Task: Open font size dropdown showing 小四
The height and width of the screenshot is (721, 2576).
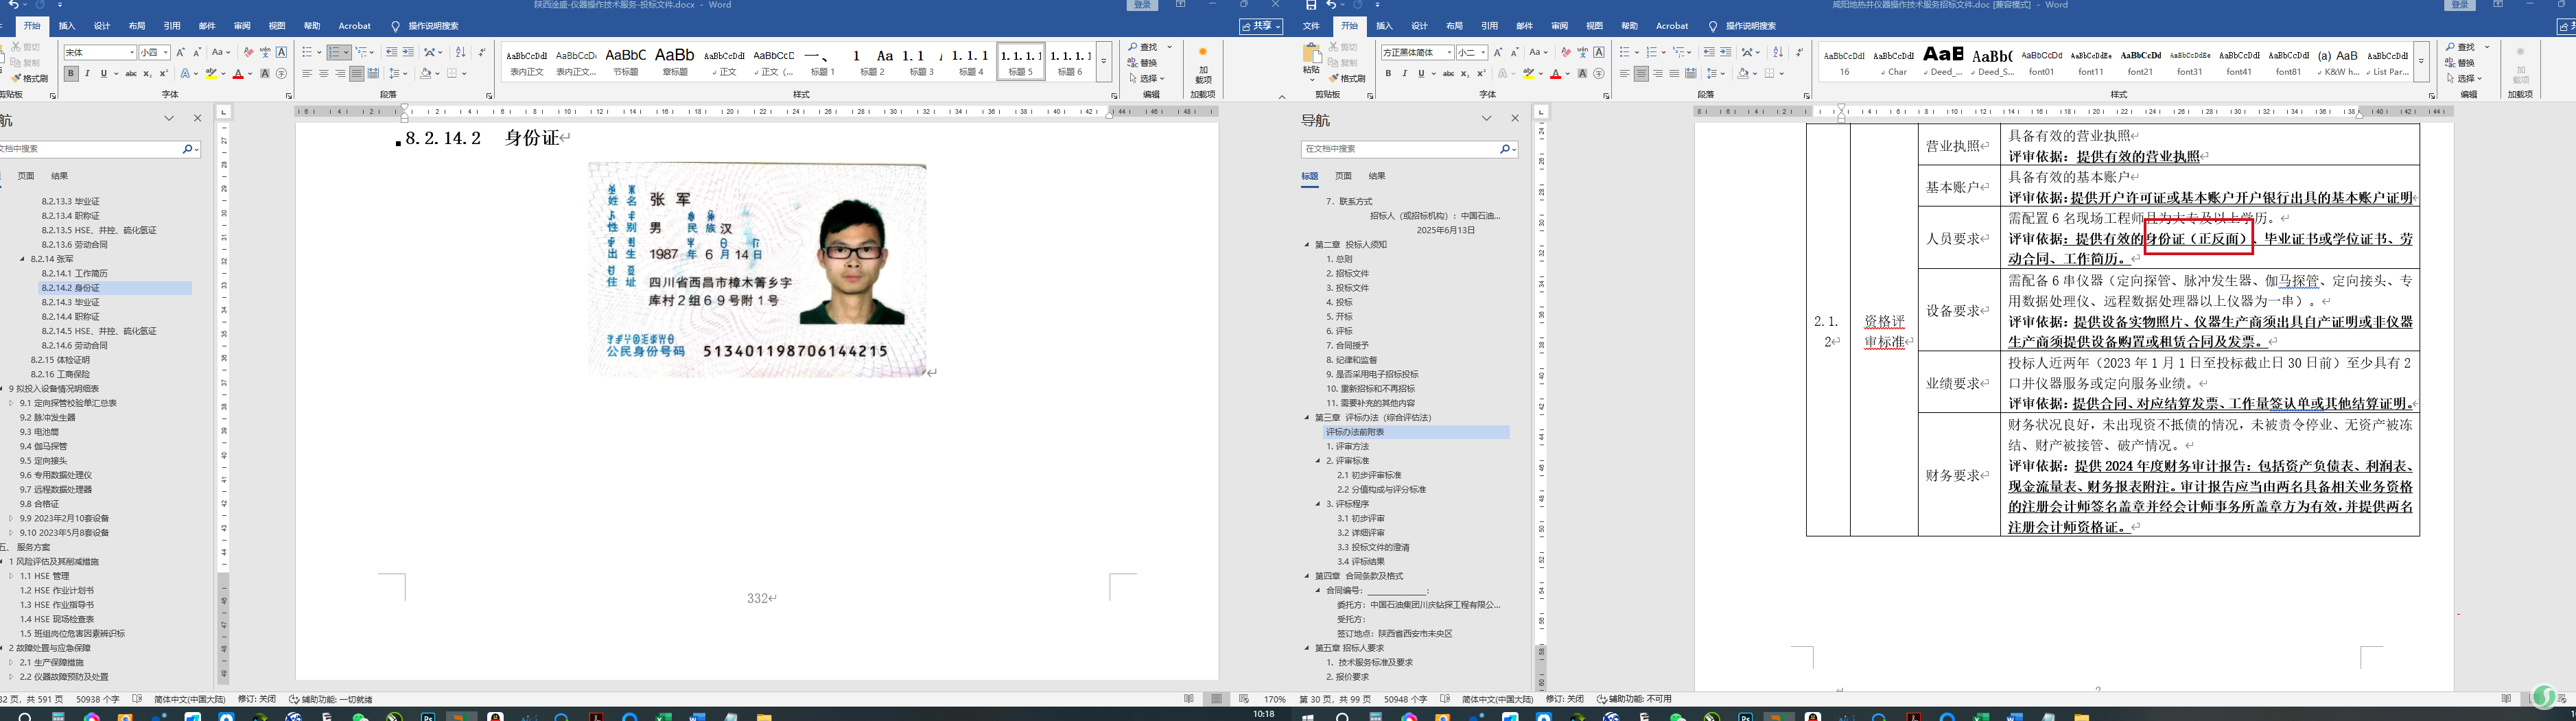Action: tap(166, 52)
